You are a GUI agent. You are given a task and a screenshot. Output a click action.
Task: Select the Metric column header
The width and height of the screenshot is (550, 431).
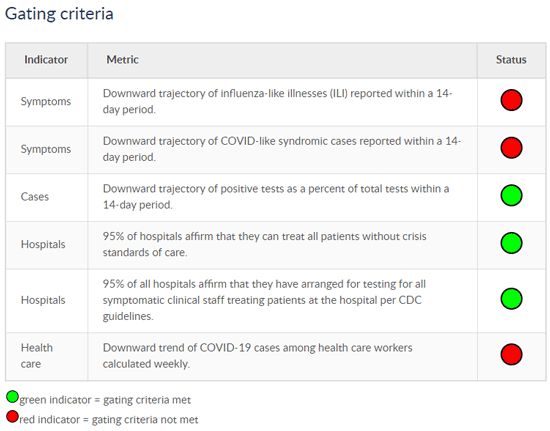click(122, 60)
